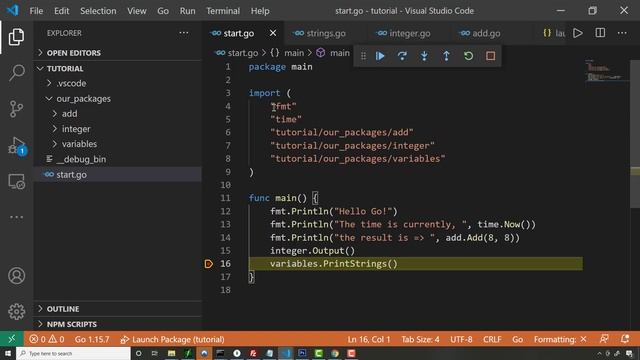Expand the integer folder
The image size is (640, 360).
[x=118, y=129]
